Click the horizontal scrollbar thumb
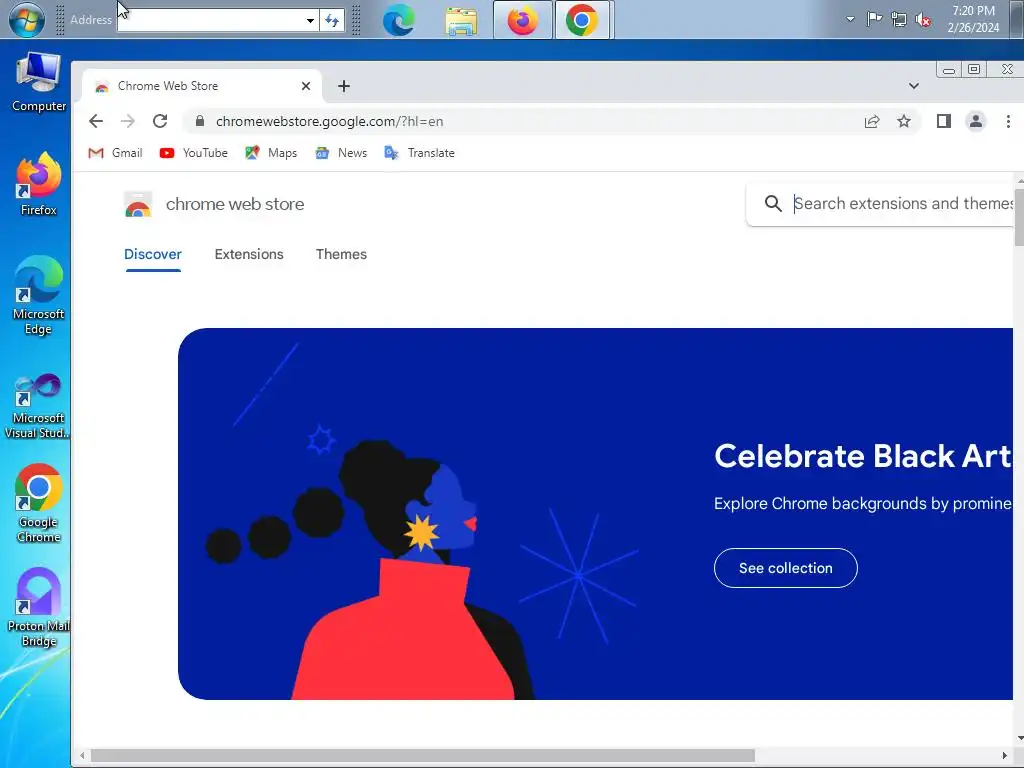 (x=423, y=756)
